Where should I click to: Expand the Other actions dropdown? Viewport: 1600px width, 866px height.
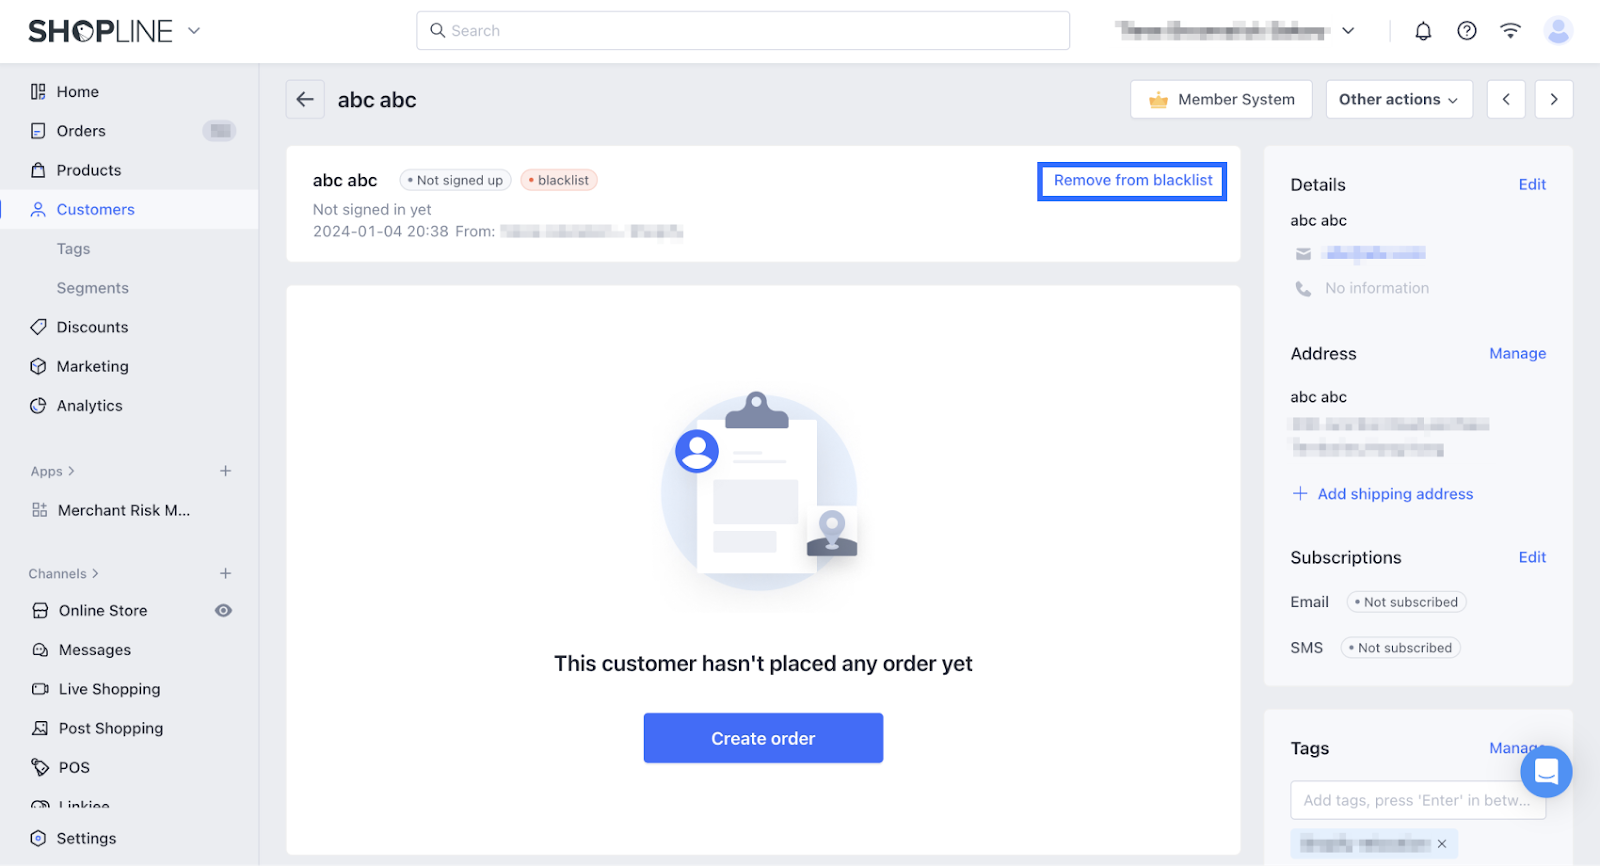pos(1398,100)
